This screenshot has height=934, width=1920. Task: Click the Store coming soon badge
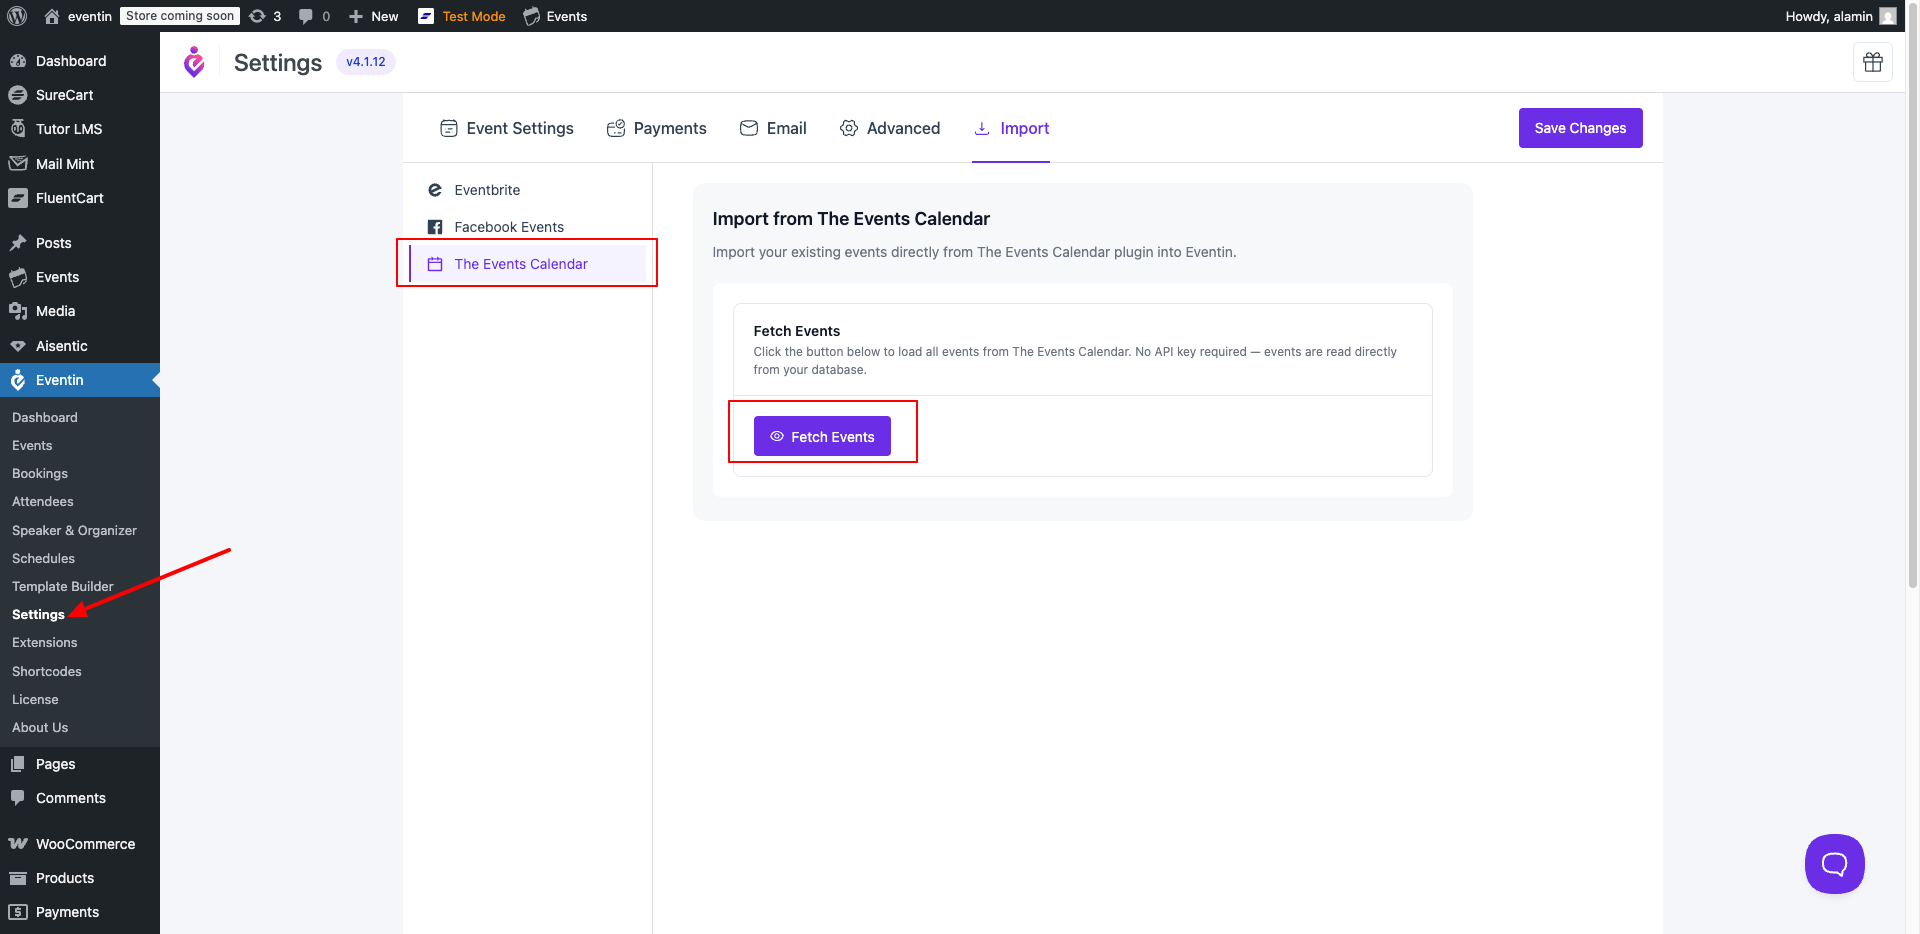point(180,16)
